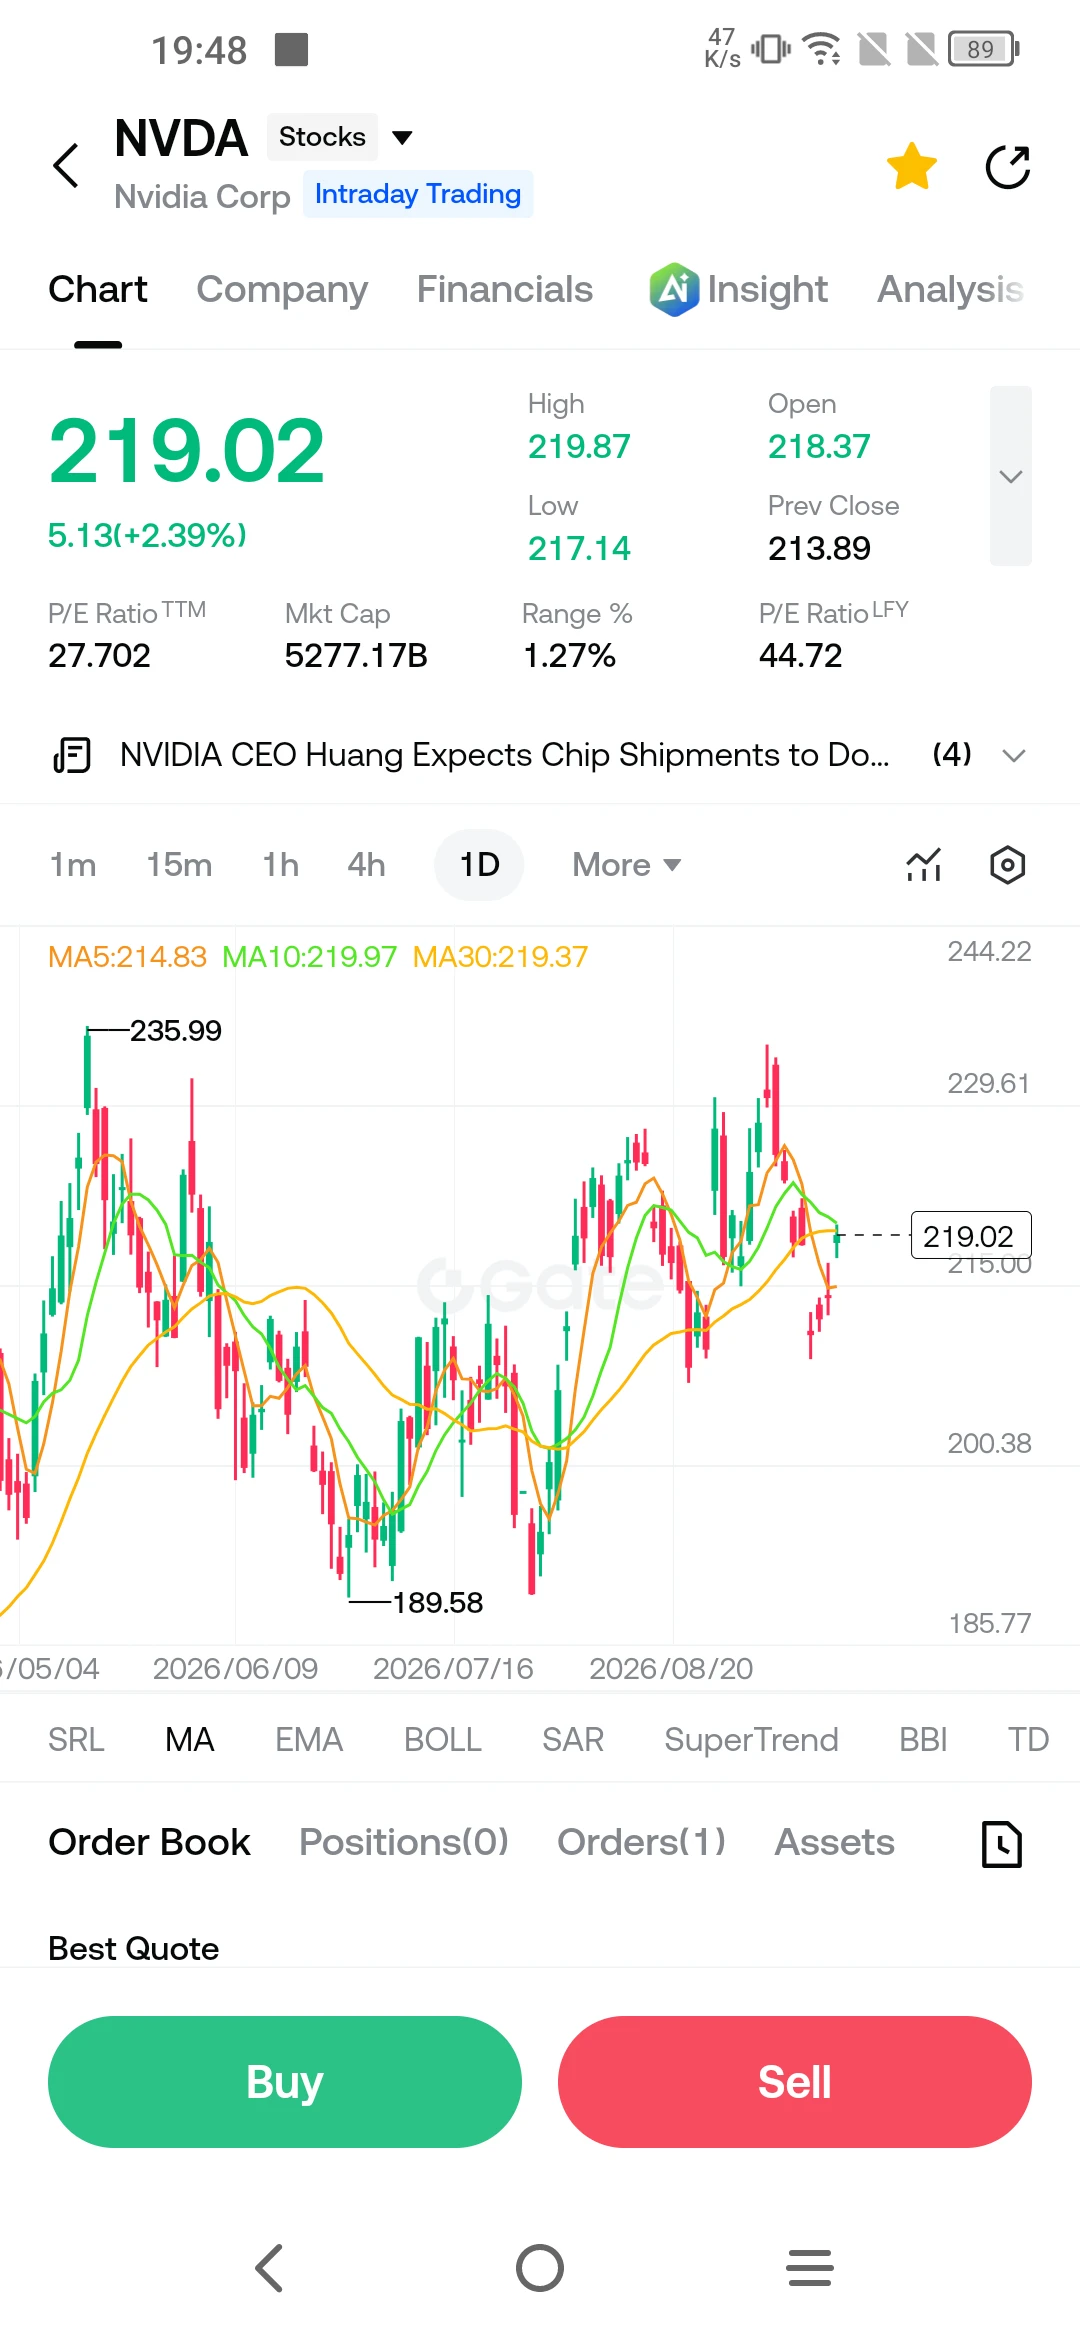Screen dimensions: 1080x2340
Task: Tap the 235.99 high label on chart
Action: (x=176, y=1031)
